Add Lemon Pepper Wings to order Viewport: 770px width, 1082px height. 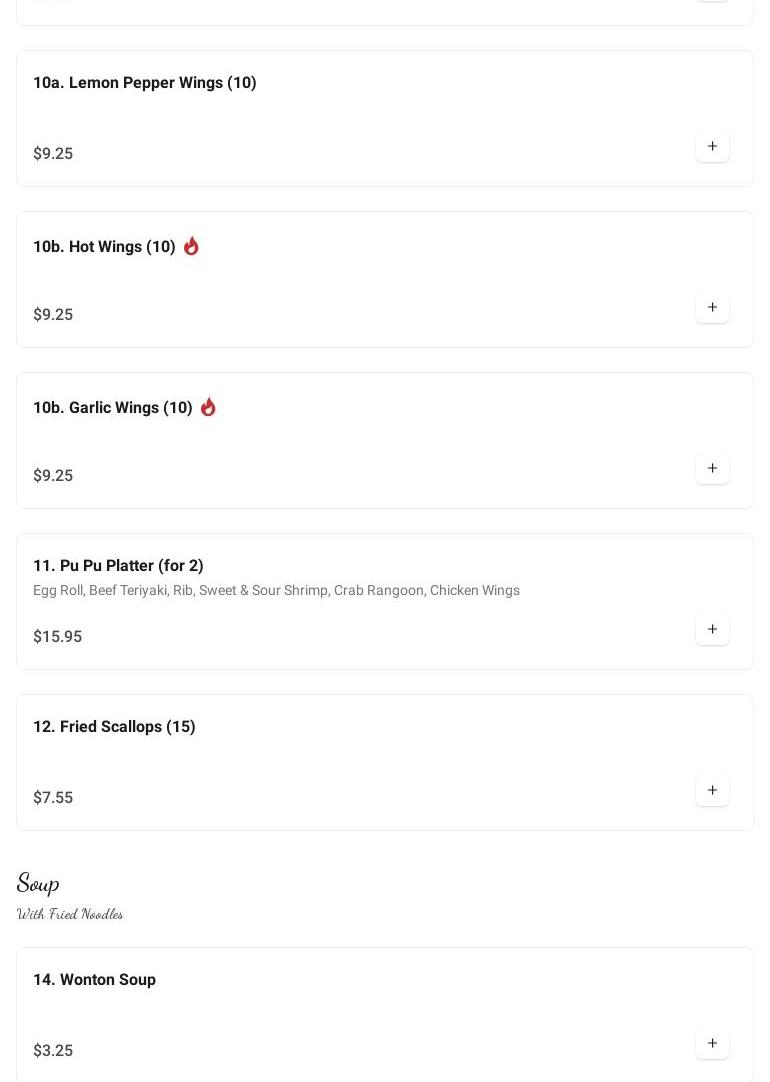click(712, 147)
